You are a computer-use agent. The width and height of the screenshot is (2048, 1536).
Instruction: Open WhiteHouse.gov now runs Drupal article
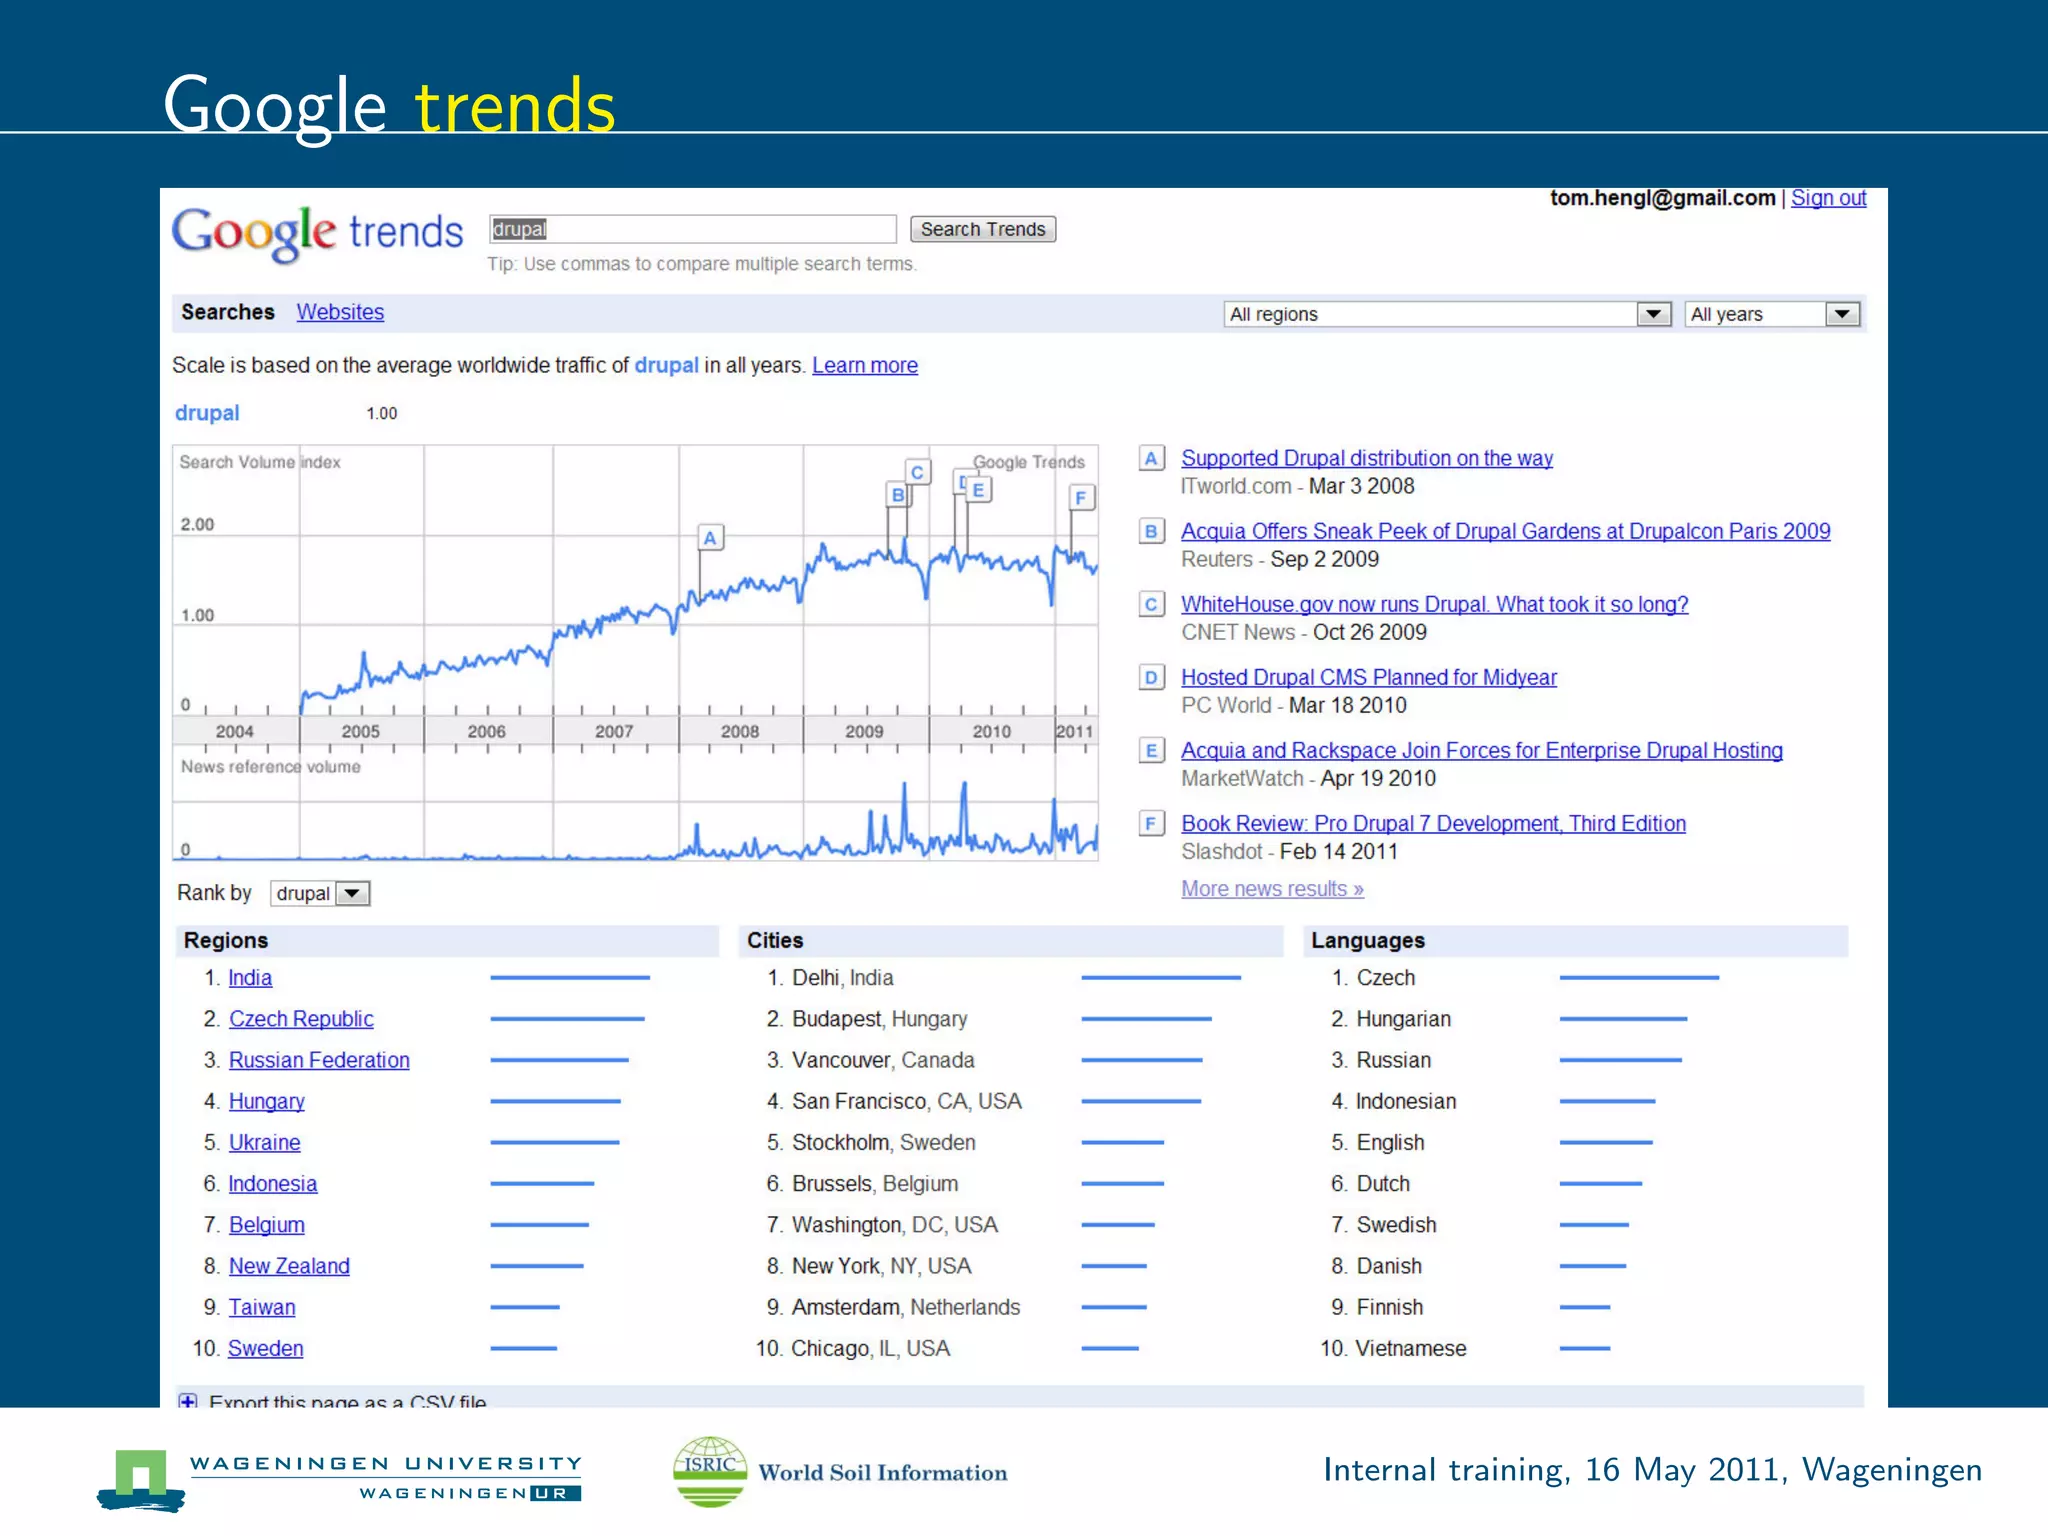[1435, 604]
